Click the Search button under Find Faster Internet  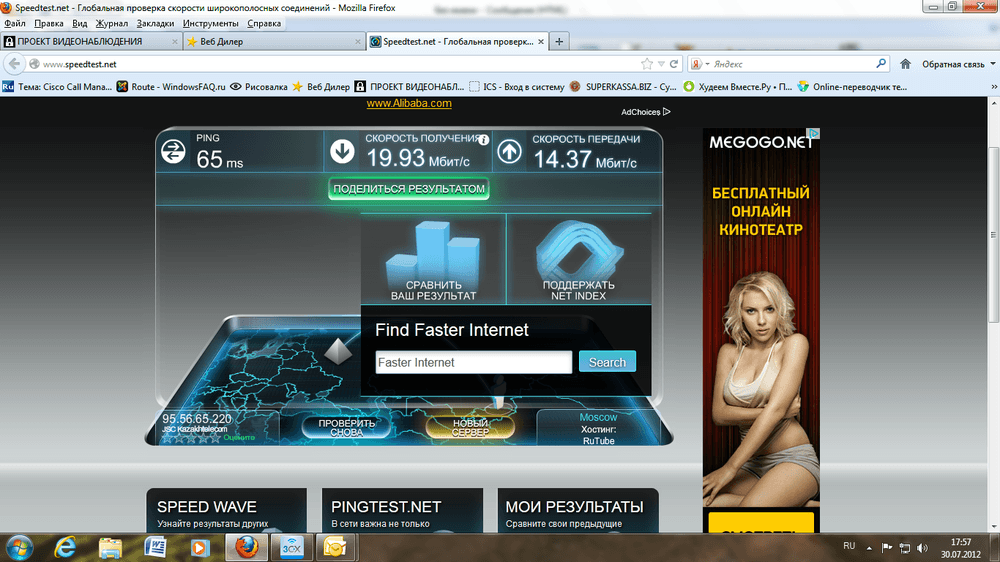(x=607, y=362)
